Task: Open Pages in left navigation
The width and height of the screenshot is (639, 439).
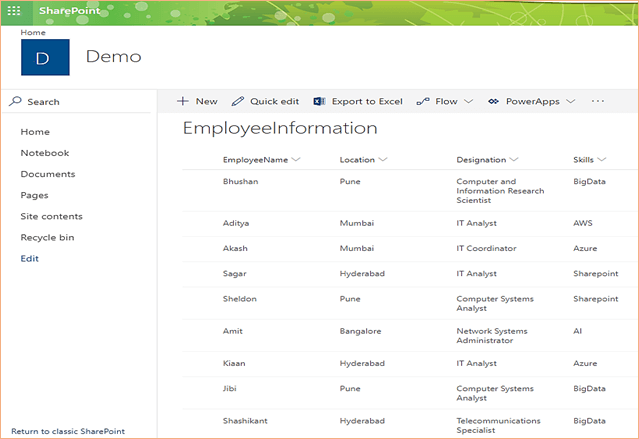Action: (x=34, y=195)
